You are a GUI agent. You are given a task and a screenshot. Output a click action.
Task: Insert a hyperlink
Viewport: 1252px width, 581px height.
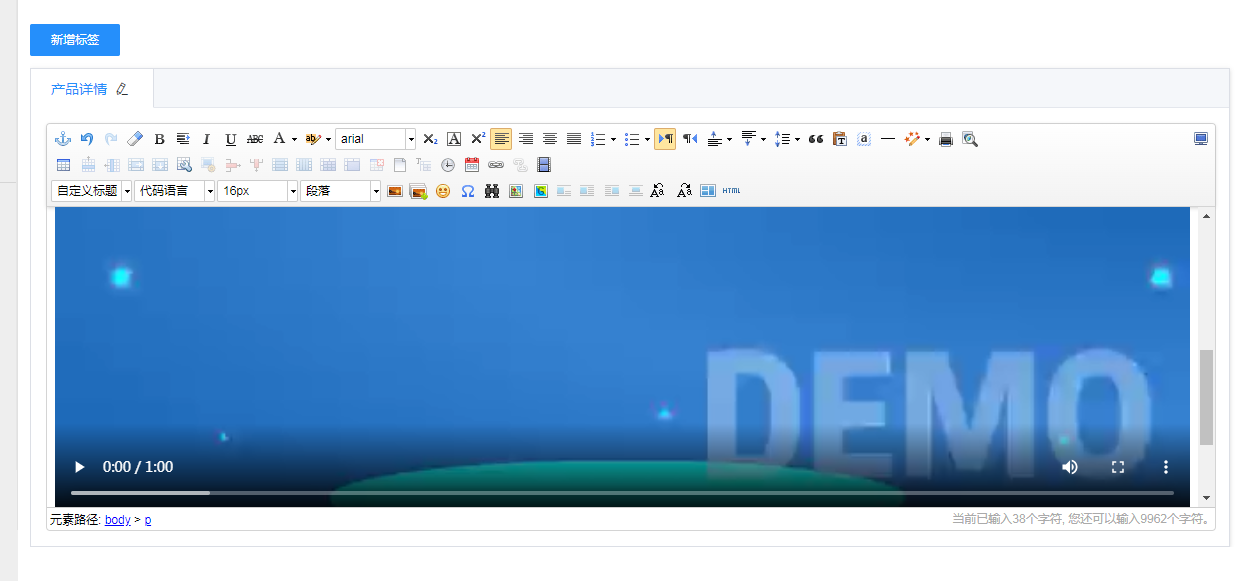tap(496, 165)
